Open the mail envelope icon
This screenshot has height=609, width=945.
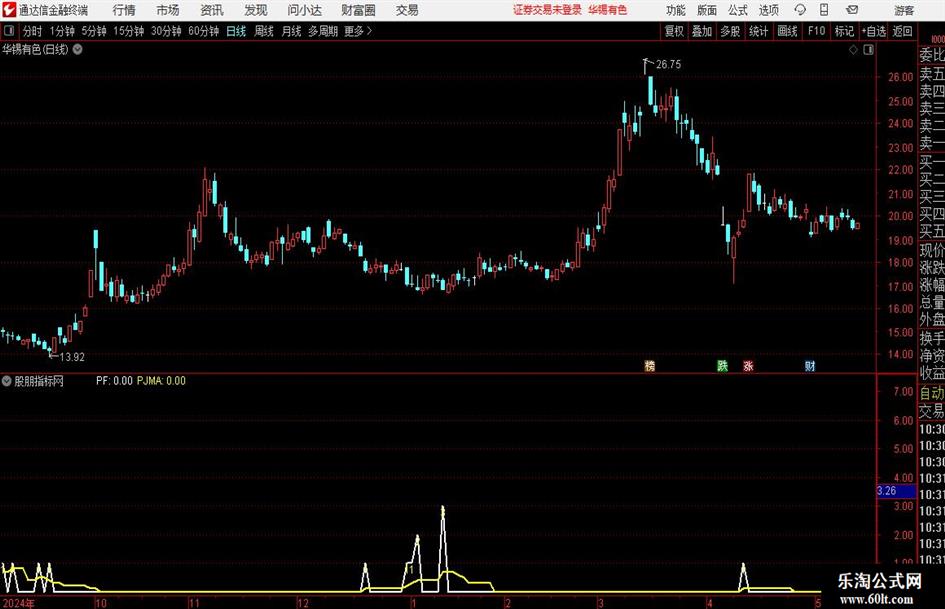coord(852,10)
